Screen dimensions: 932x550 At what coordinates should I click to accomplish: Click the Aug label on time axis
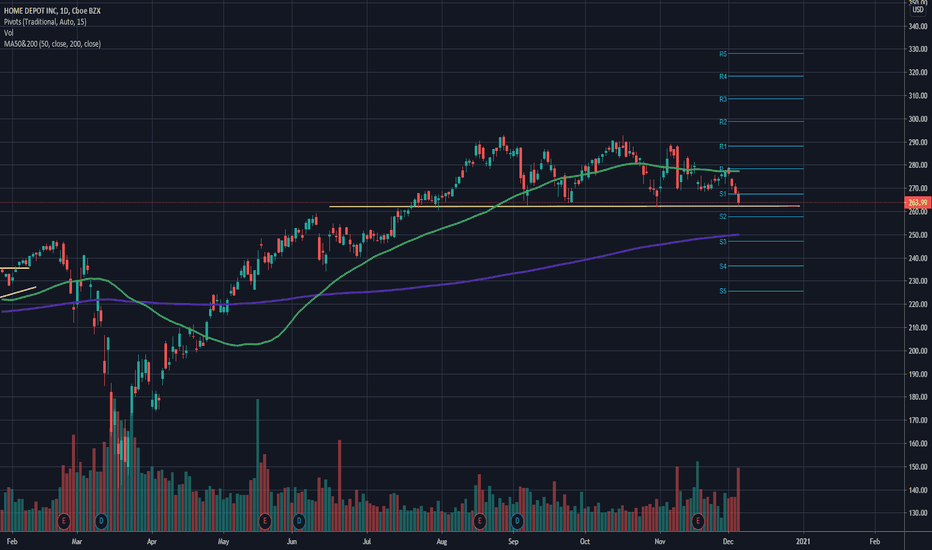(442, 542)
